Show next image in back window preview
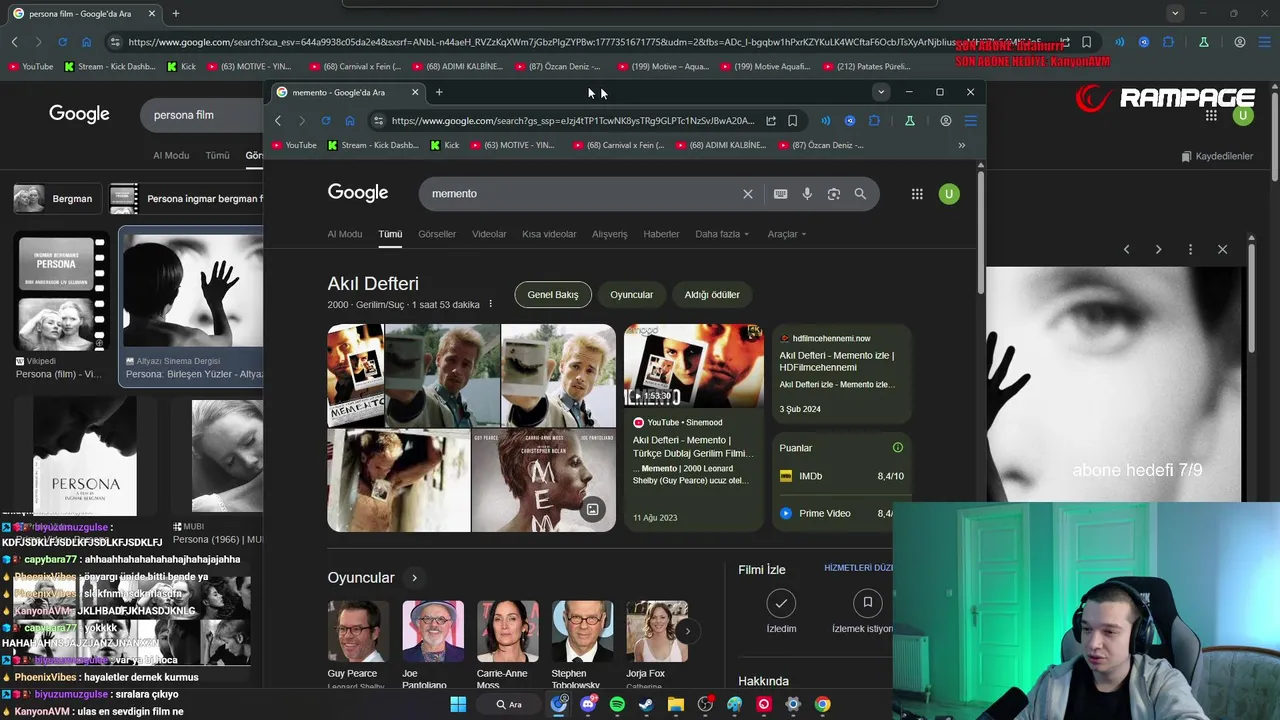The width and height of the screenshot is (1280, 720). point(1158,249)
